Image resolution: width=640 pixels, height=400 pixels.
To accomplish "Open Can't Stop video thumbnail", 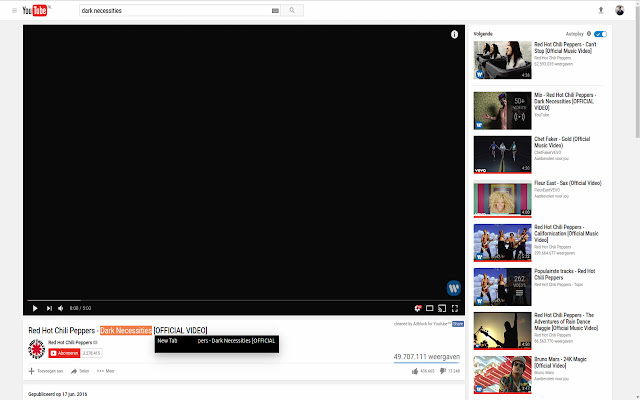I will 502,60.
